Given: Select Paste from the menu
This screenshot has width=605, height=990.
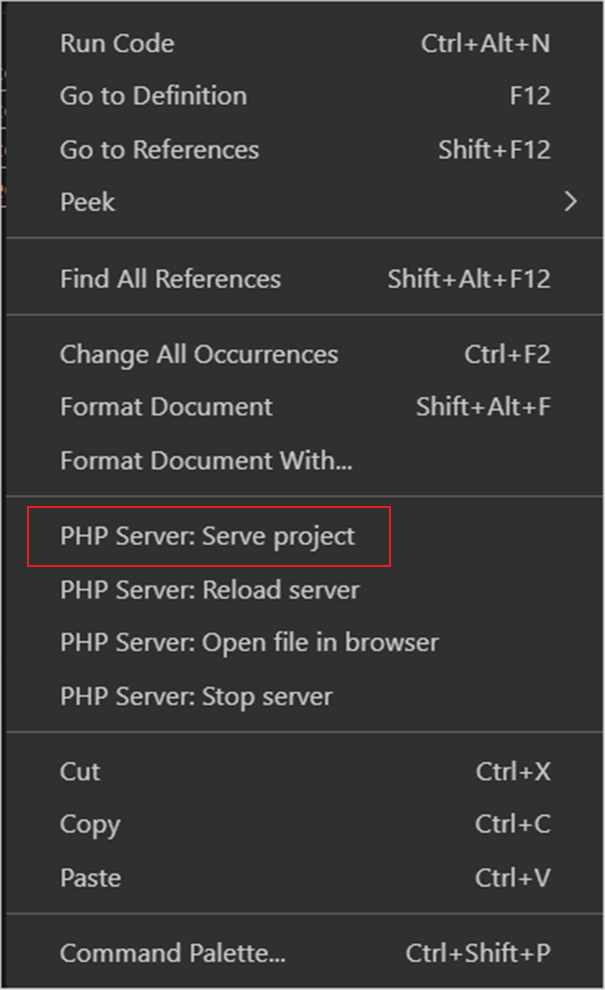Looking at the screenshot, I should 90,878.
